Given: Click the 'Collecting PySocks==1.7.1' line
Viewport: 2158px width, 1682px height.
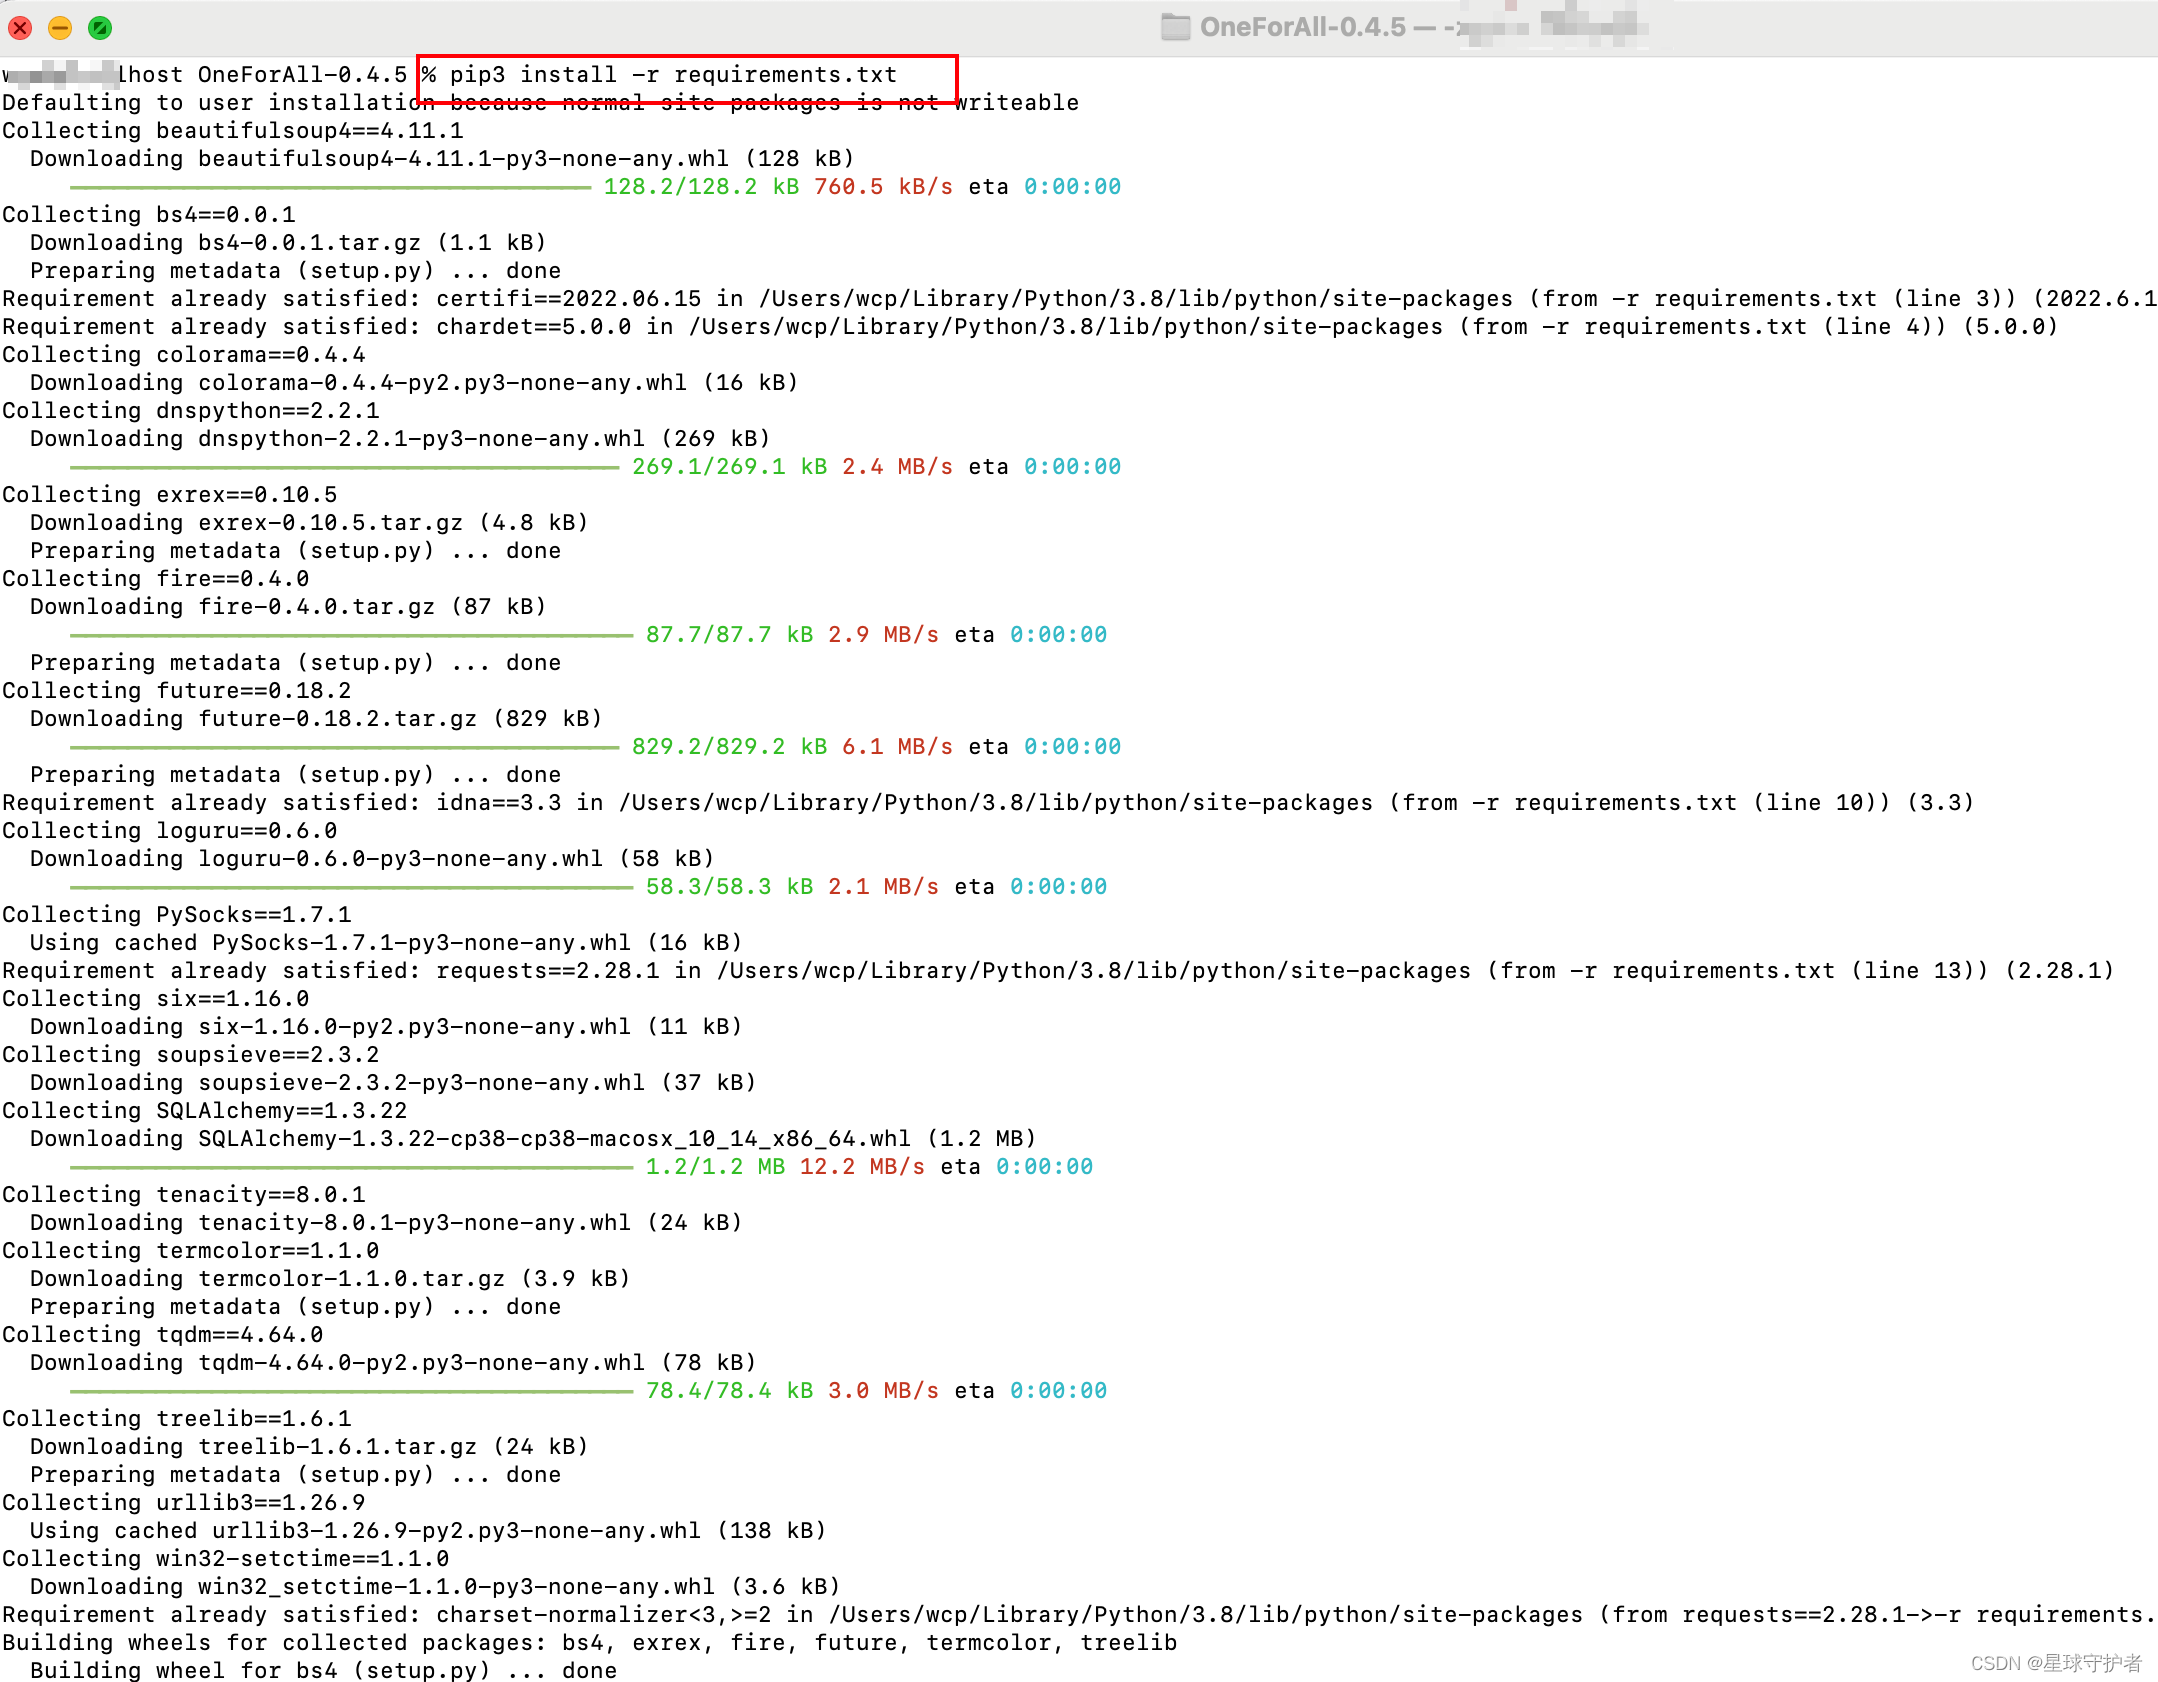Looking at the screenshot, I should pyautogui.click(x=177, y=915).
